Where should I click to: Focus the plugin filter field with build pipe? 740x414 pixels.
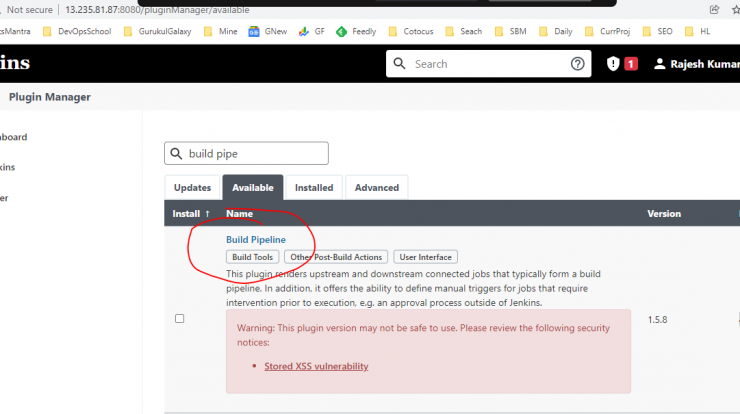point(246,153)
